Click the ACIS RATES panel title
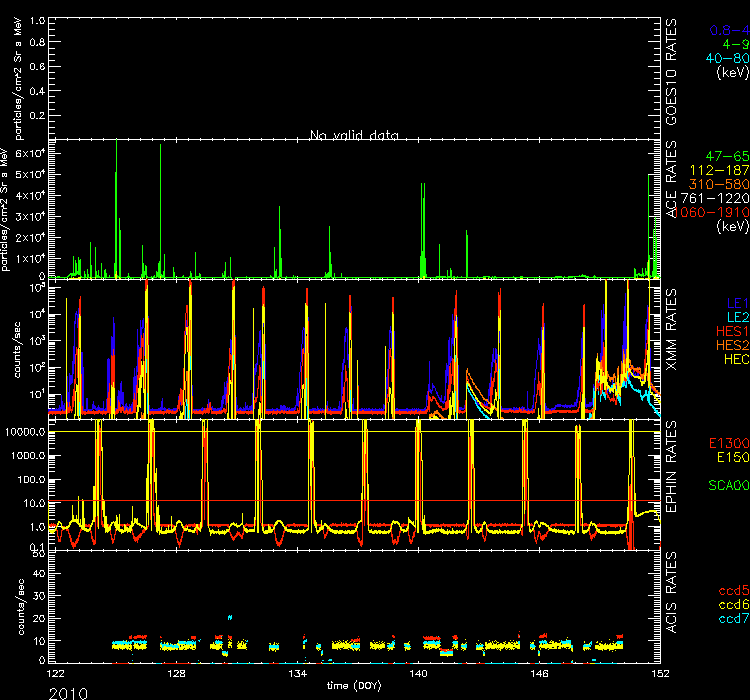Image resolution: width=750 pixels, height=700 pixels. [671, 607]
